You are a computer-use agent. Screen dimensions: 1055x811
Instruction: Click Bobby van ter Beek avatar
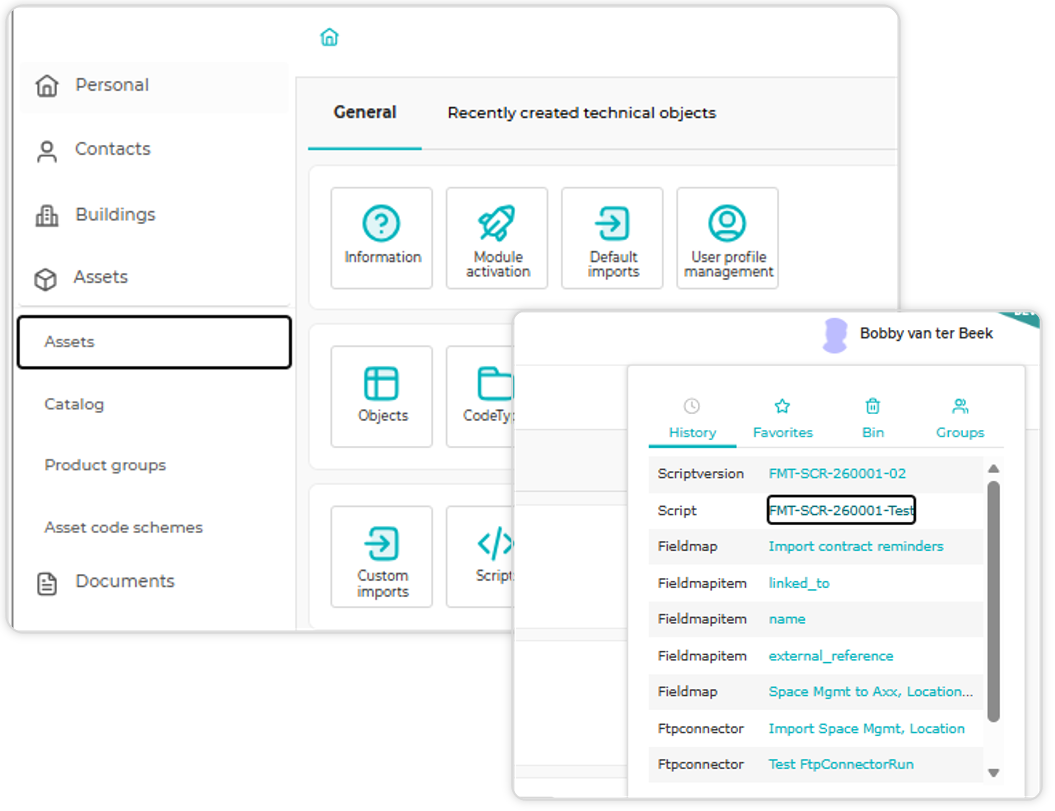[x=835, y=335]
